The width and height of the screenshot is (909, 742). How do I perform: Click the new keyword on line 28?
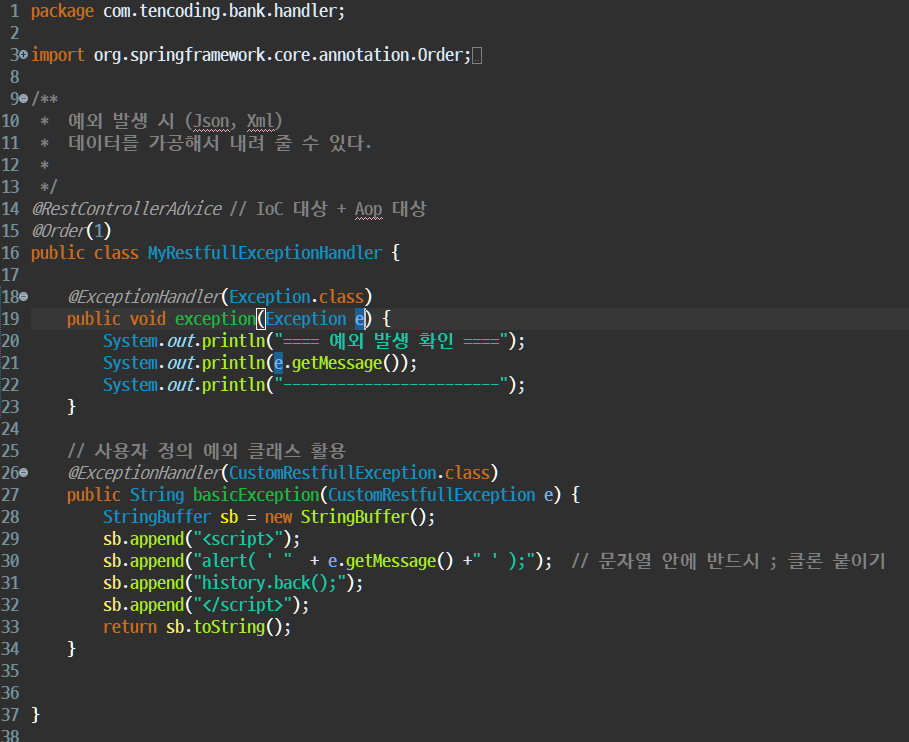tap(278, 517)
